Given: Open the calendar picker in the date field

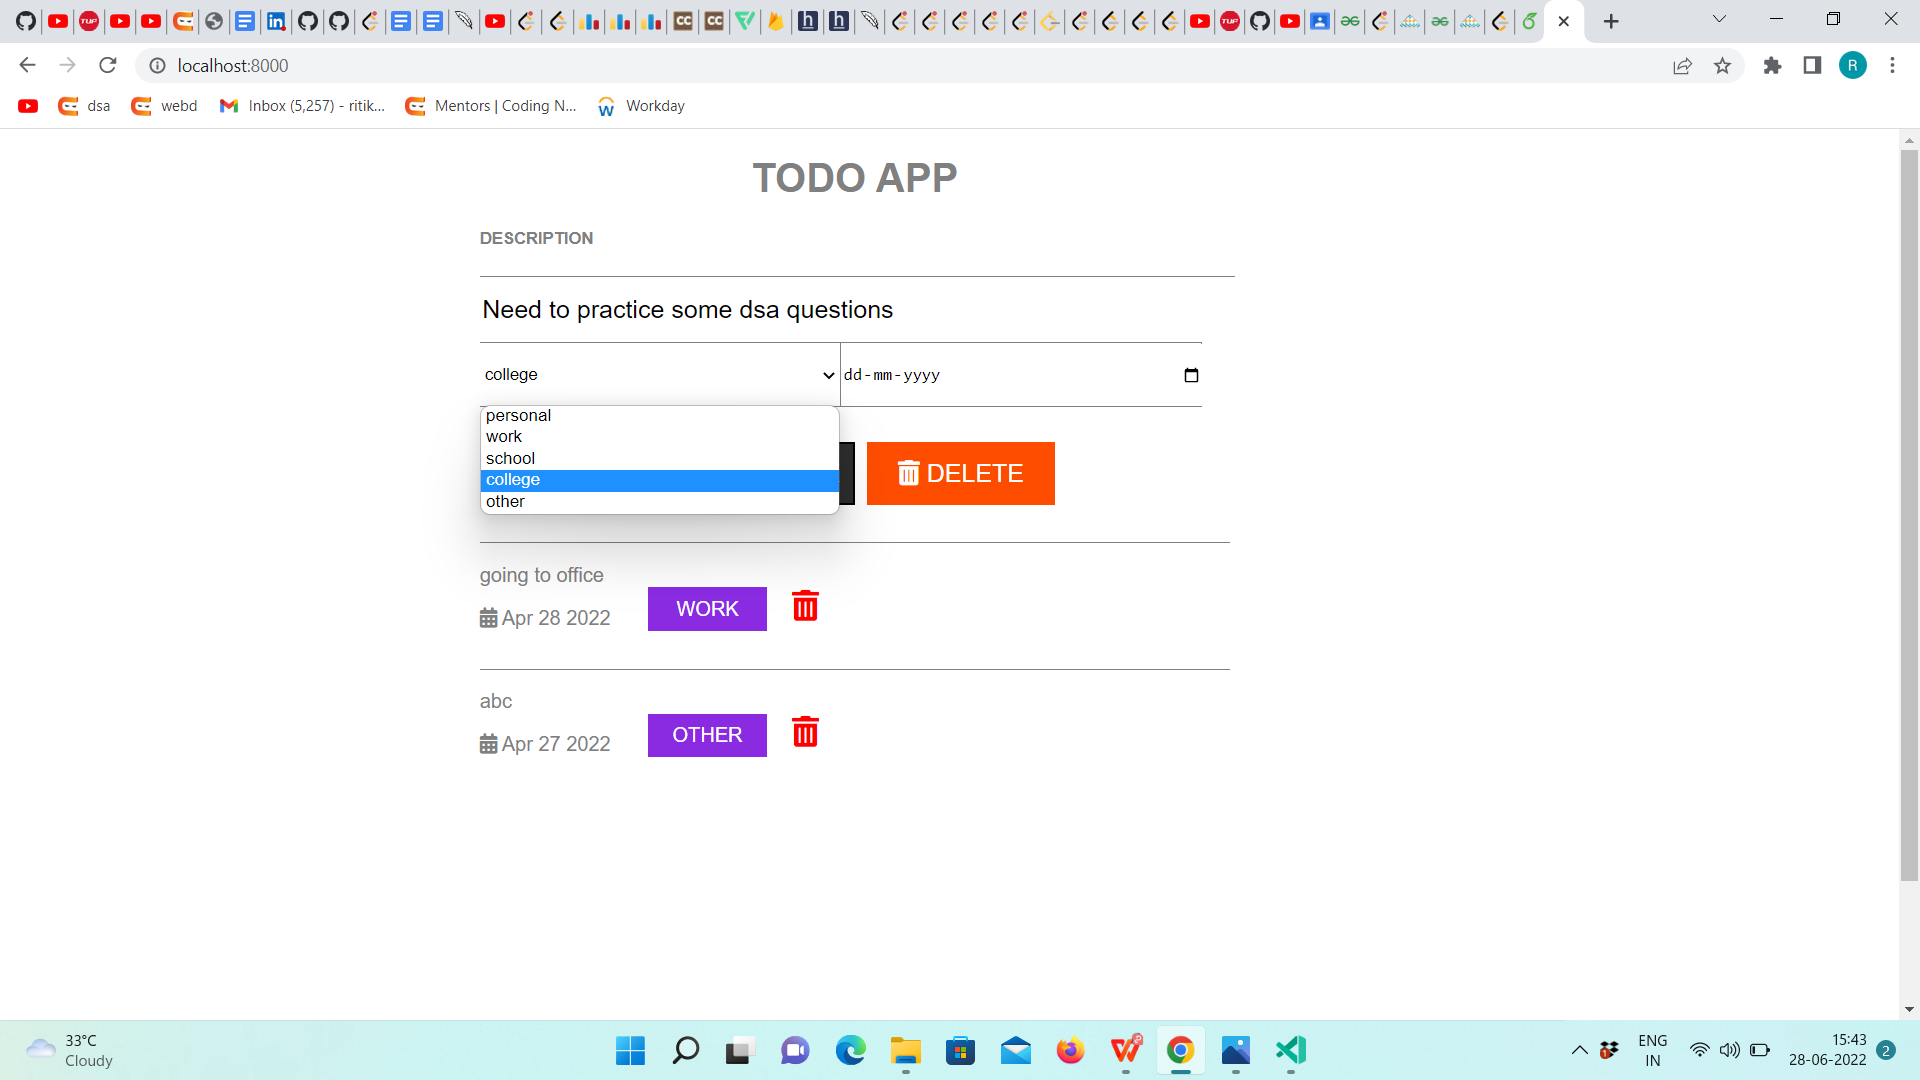Looking at the screenshot, I should pyautogui.click(x=1191, y=375).
